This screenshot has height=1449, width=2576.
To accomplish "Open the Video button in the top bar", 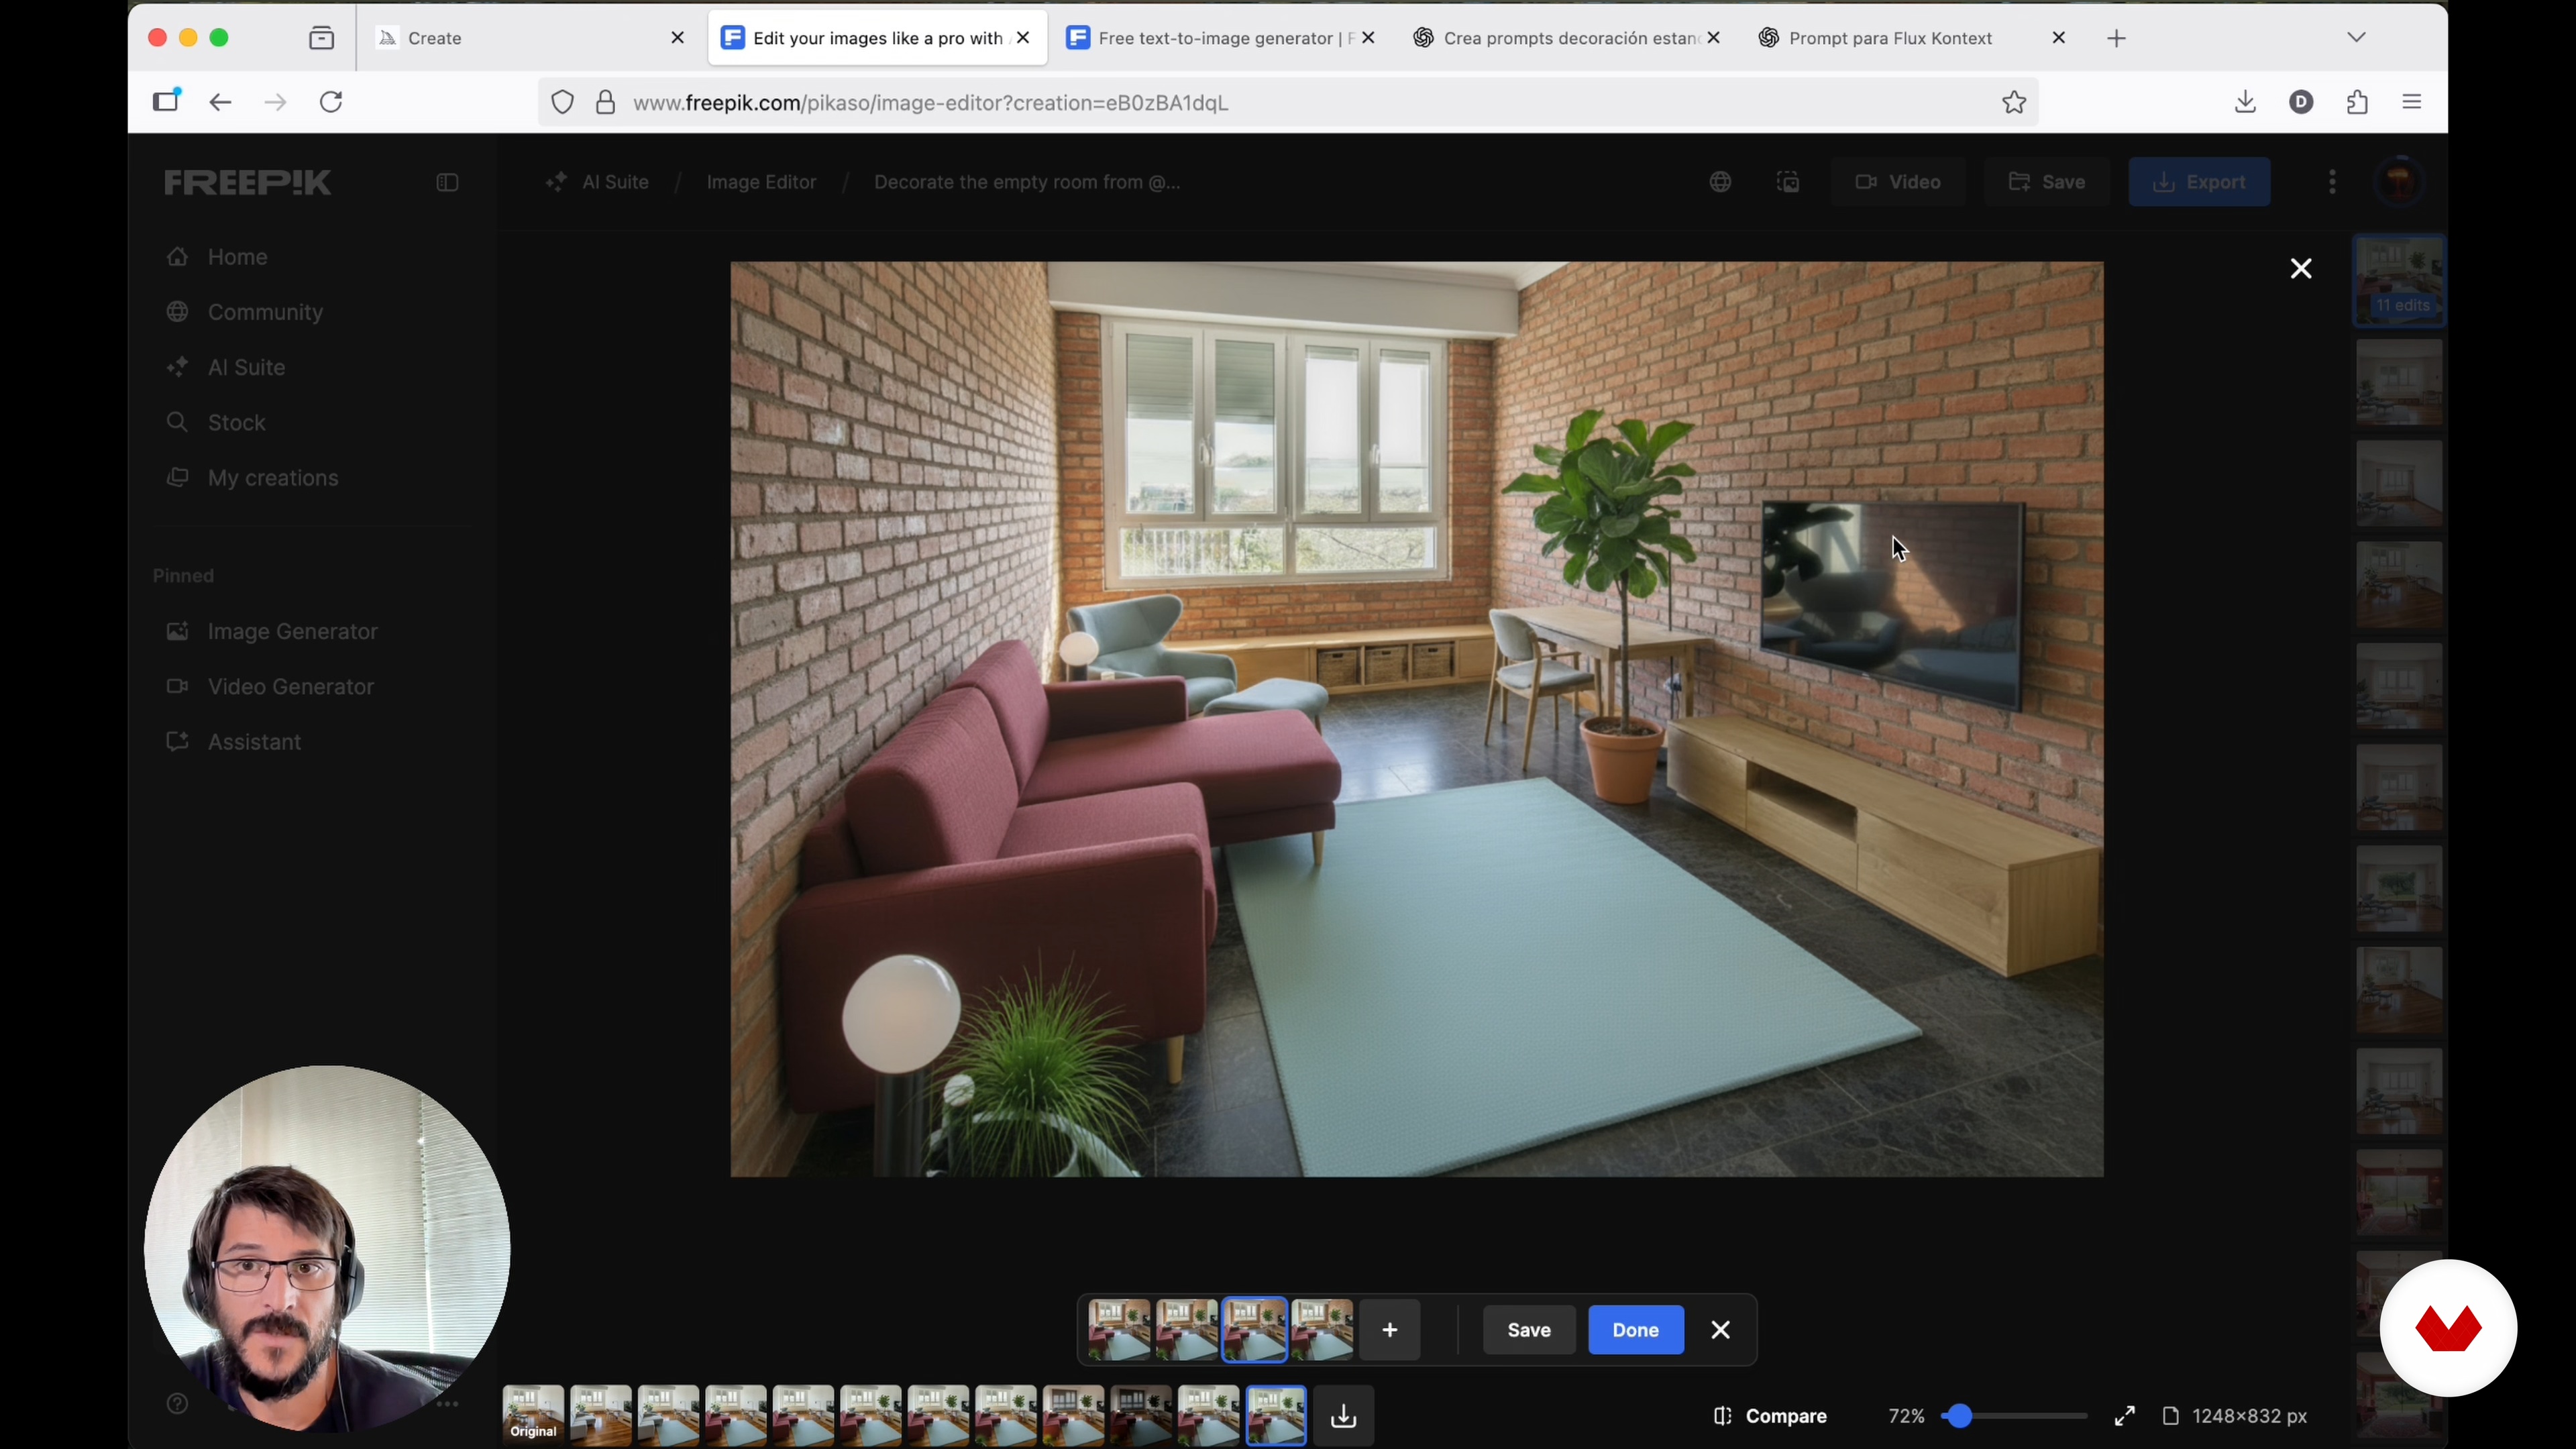I will click(x=1898, y=182).
